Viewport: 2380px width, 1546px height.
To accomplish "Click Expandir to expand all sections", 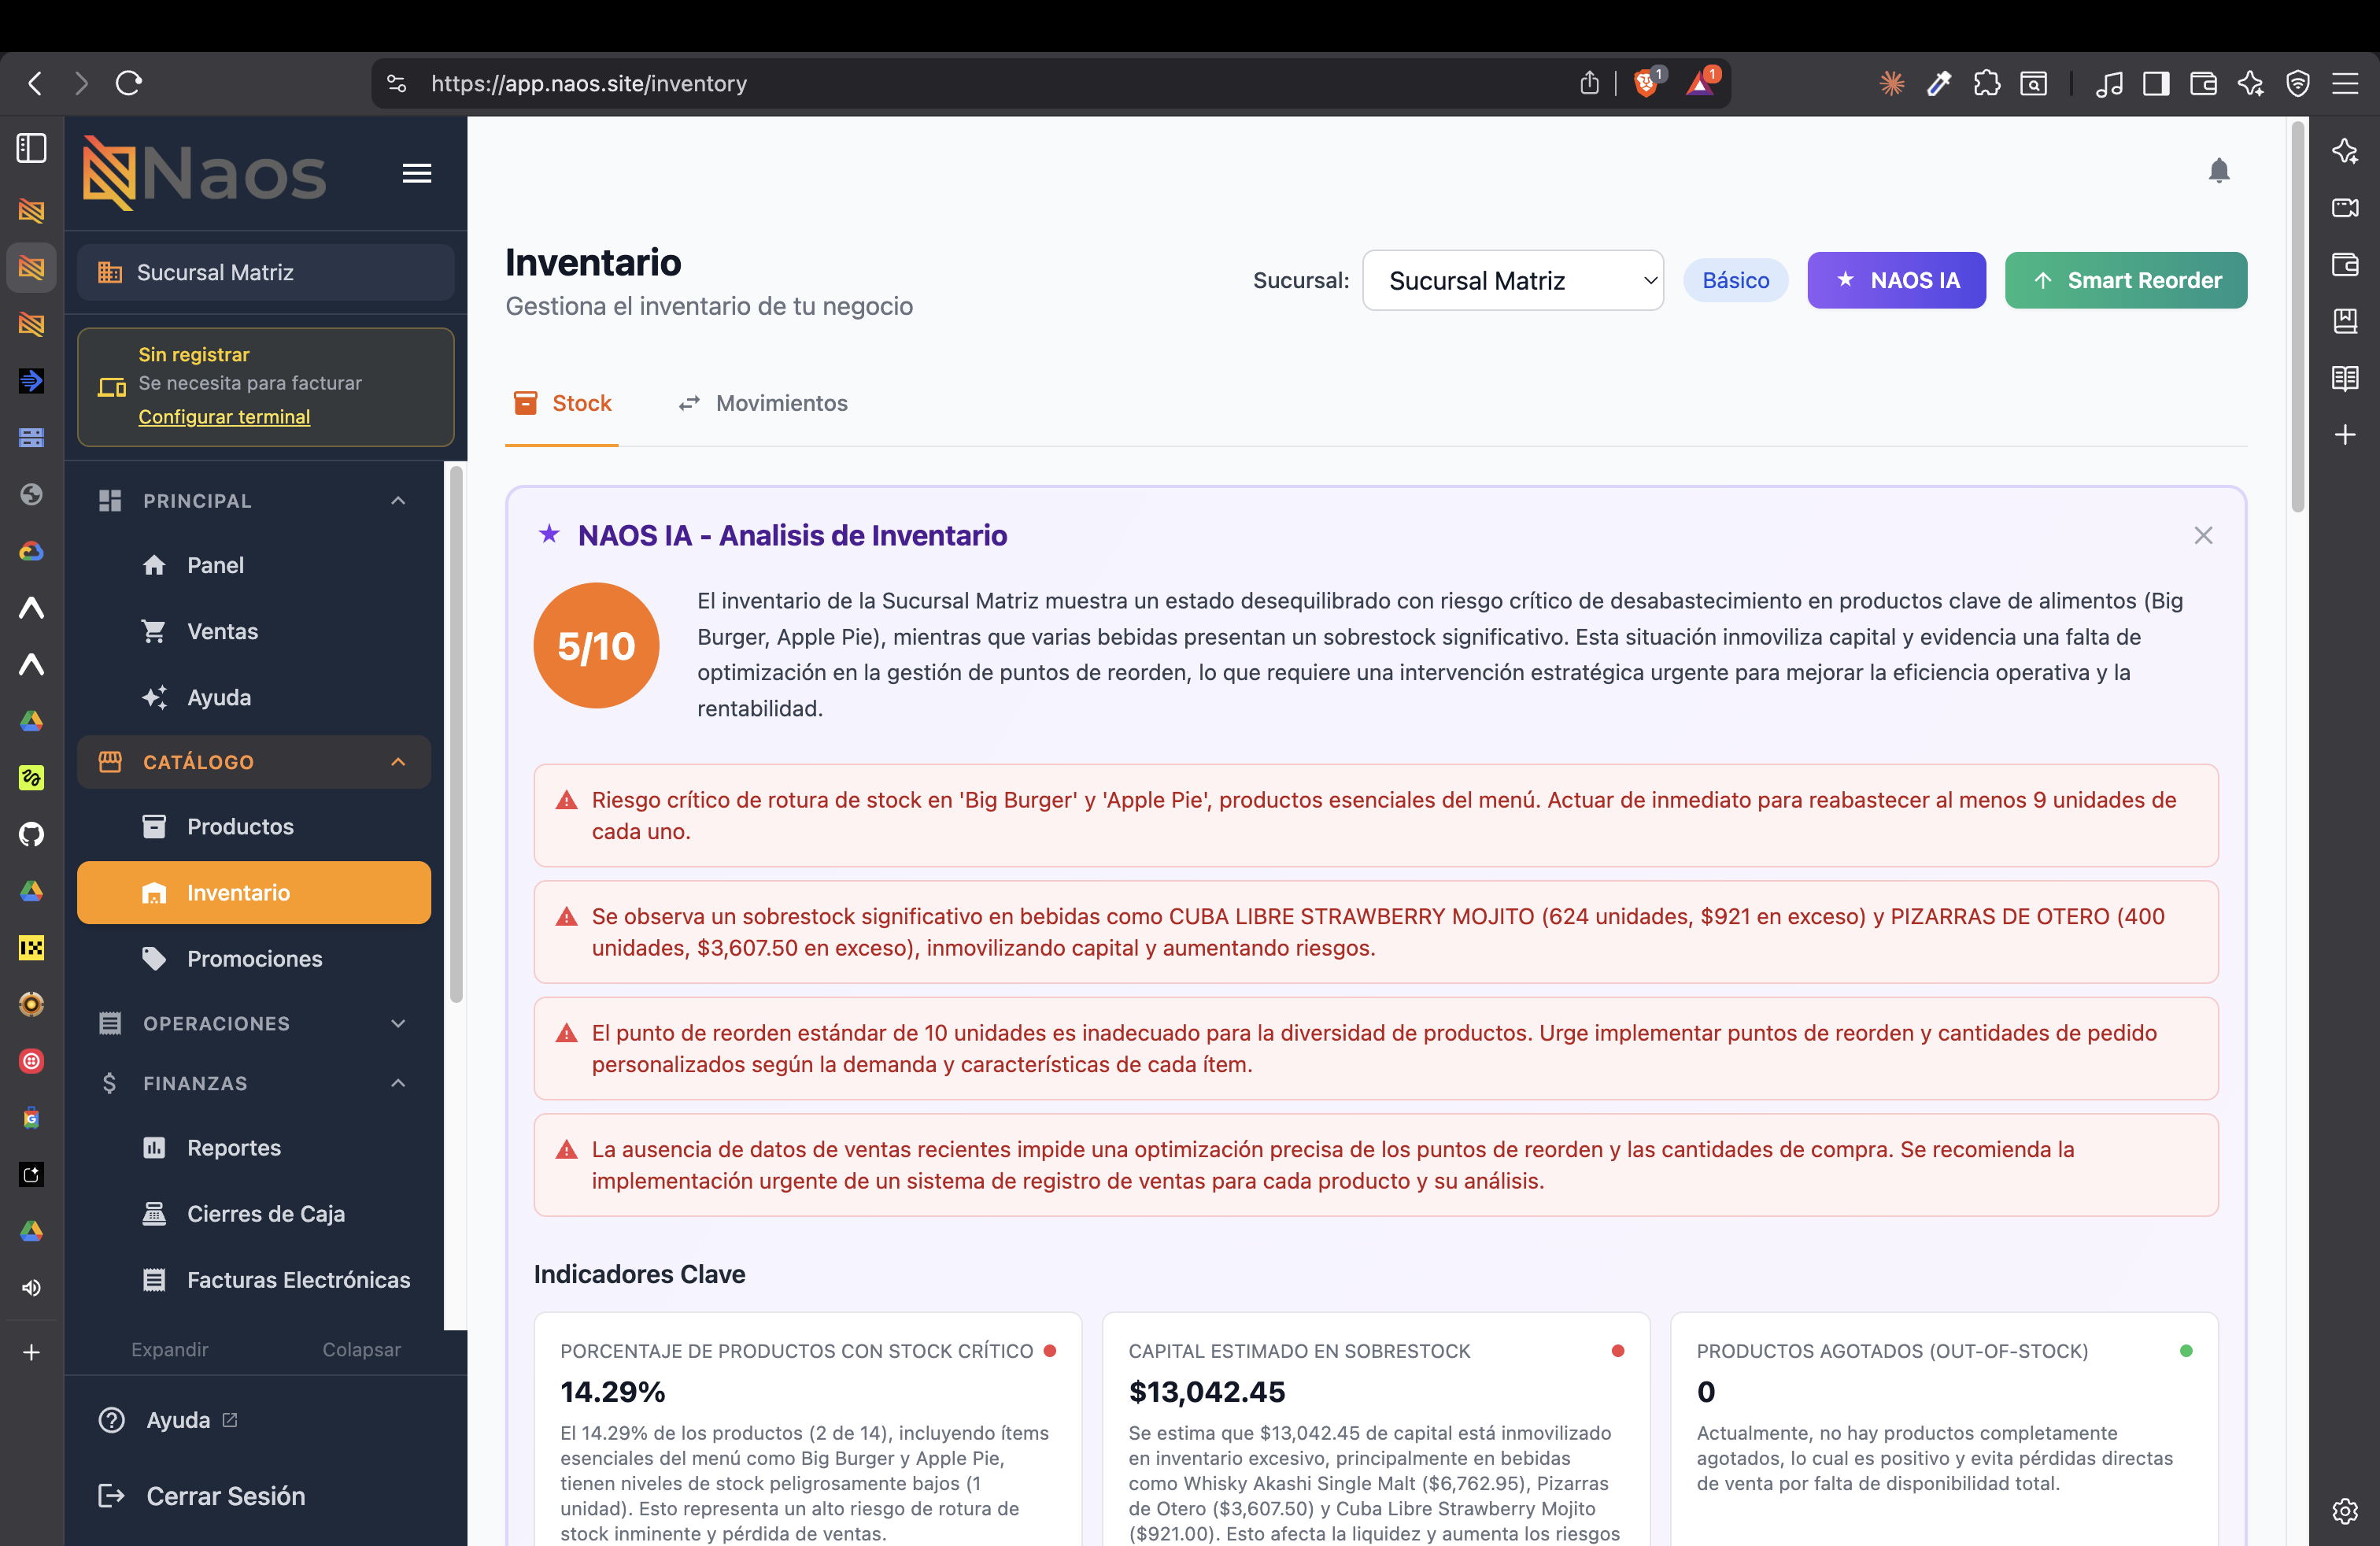I will tap(170, 1349).
